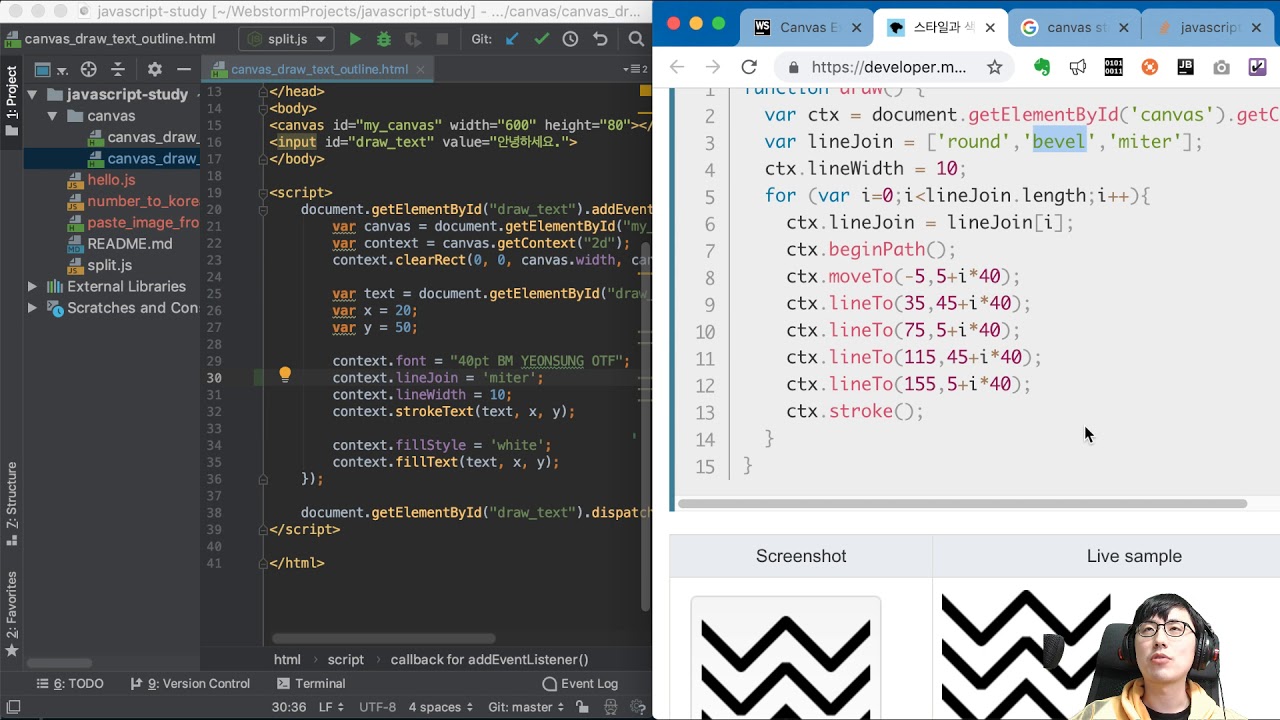This screenshot has width=1280, height=720.
Task: Switch to the Google canvas search tab
Action: tap(1074, 27)
